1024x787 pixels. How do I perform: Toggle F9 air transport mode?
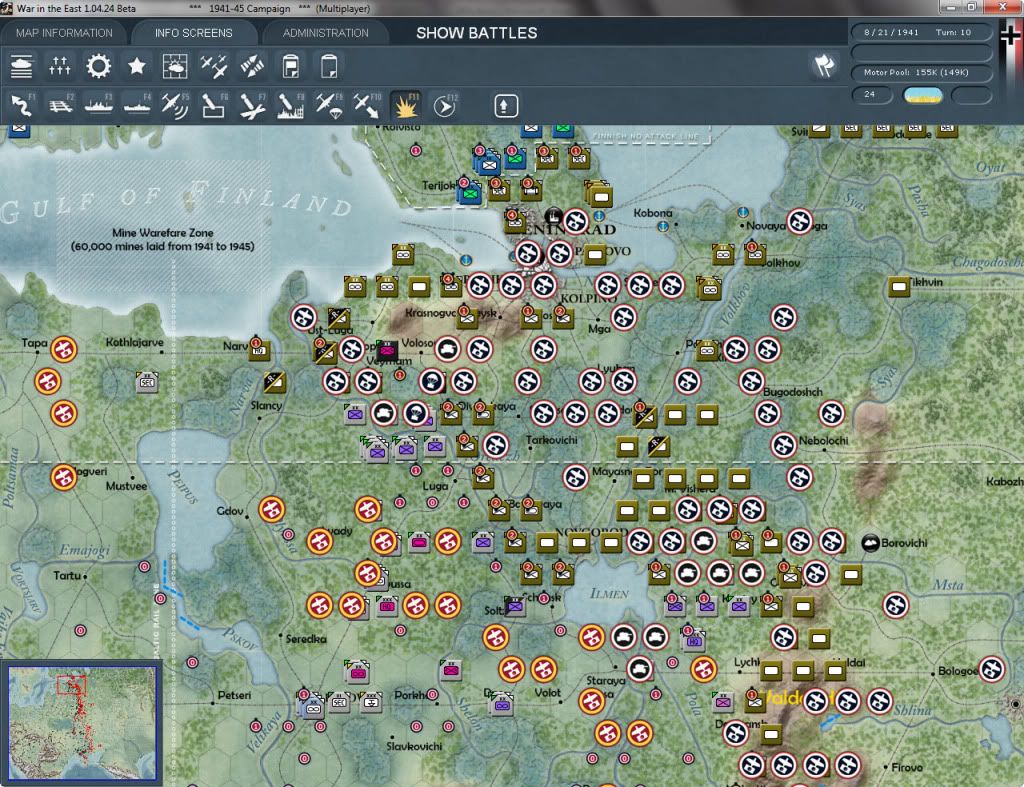[x=329, y=106]
